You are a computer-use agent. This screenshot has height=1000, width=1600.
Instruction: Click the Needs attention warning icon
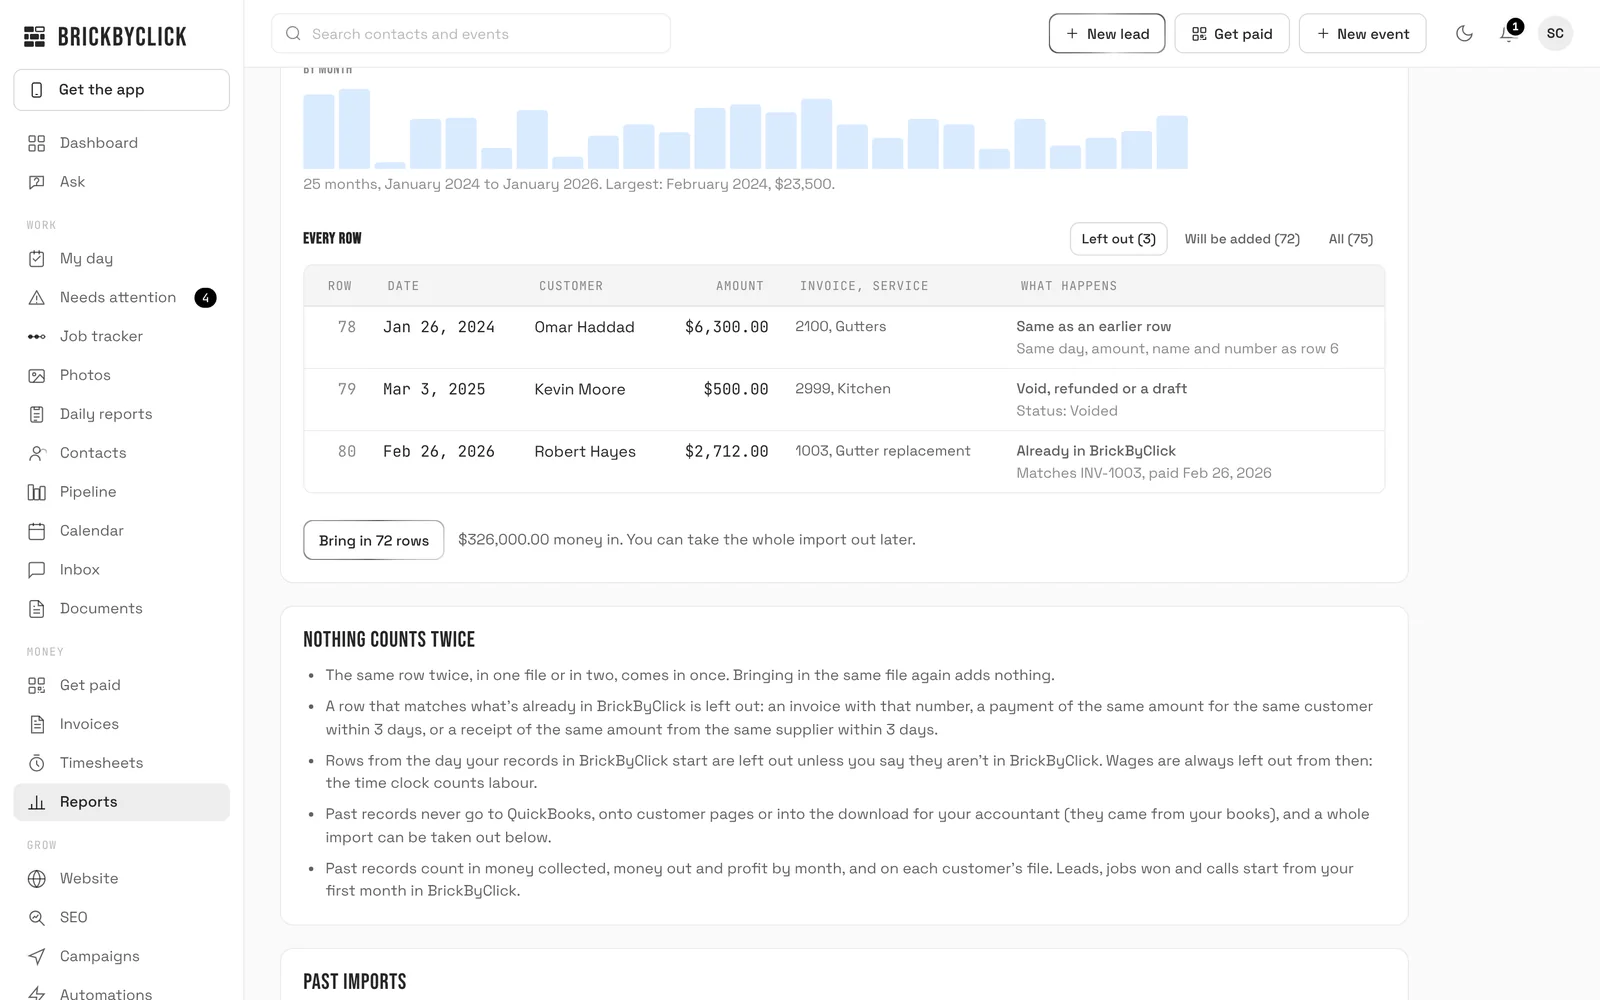37,298
